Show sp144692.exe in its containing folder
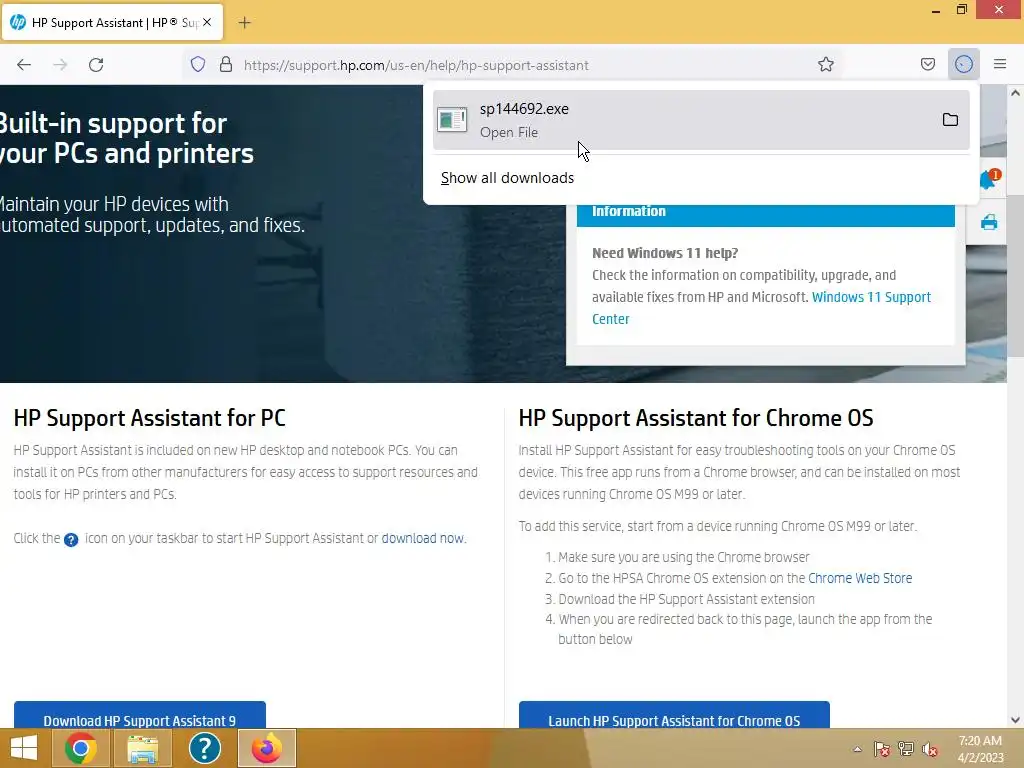This screenshot has height=768, width=1024. 950,120
